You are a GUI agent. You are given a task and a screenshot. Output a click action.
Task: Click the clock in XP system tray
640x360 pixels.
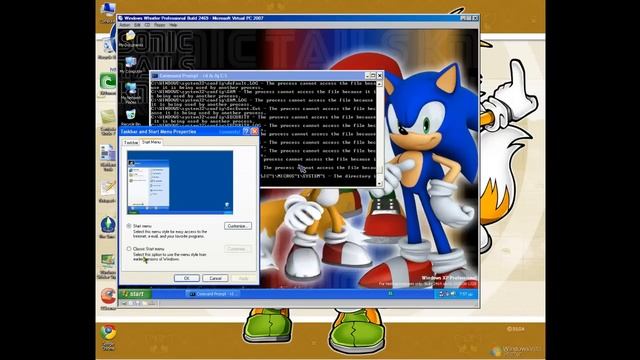click(x=466, y=294)
